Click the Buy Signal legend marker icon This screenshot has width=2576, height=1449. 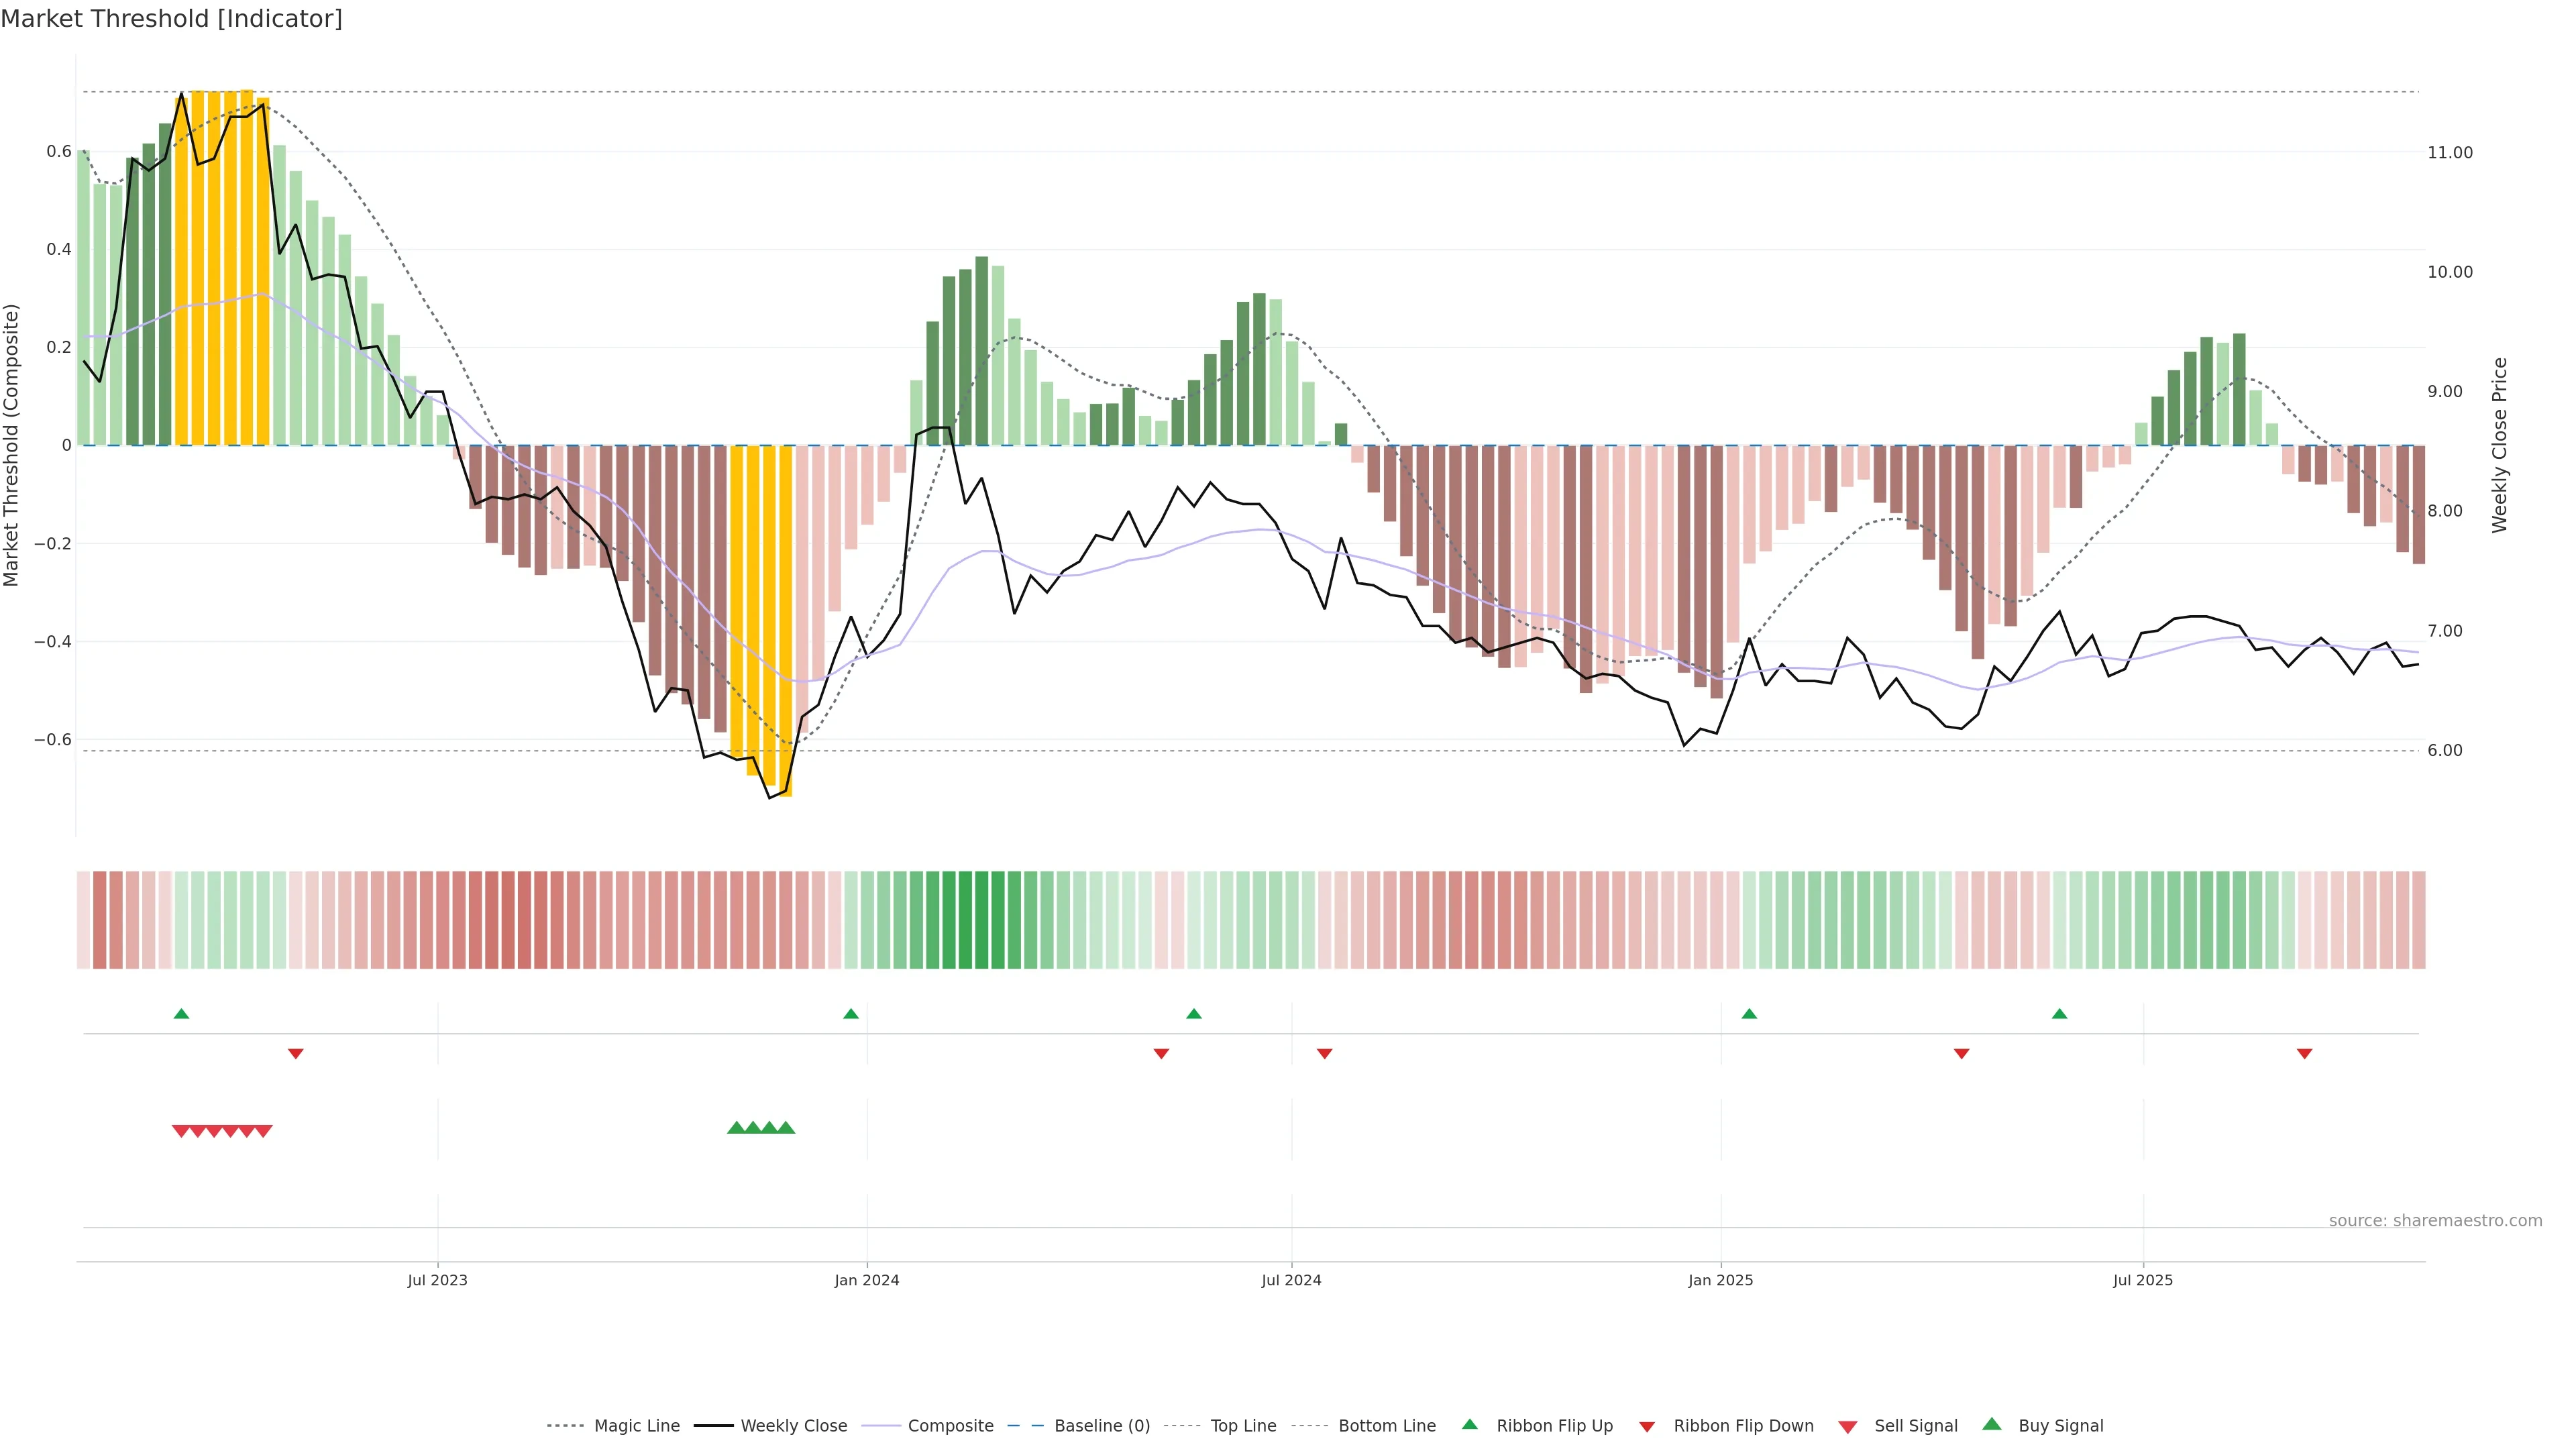(1992, 1424)
